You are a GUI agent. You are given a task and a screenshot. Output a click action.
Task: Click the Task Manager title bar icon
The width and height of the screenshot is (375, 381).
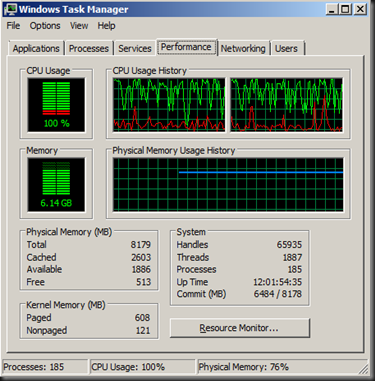(x=11, y=9)
